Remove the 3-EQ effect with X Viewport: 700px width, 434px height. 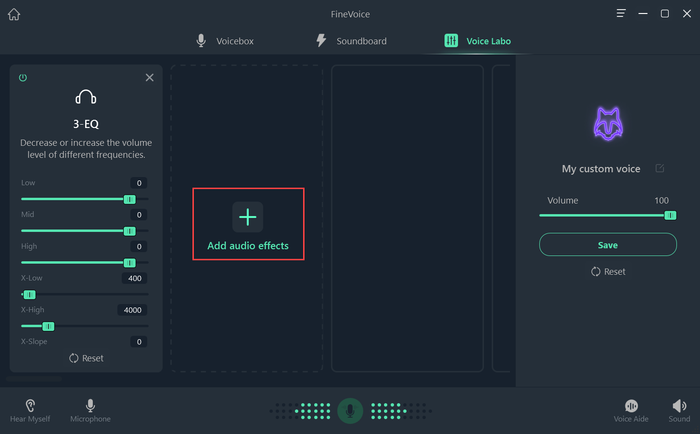coord(150,78)
